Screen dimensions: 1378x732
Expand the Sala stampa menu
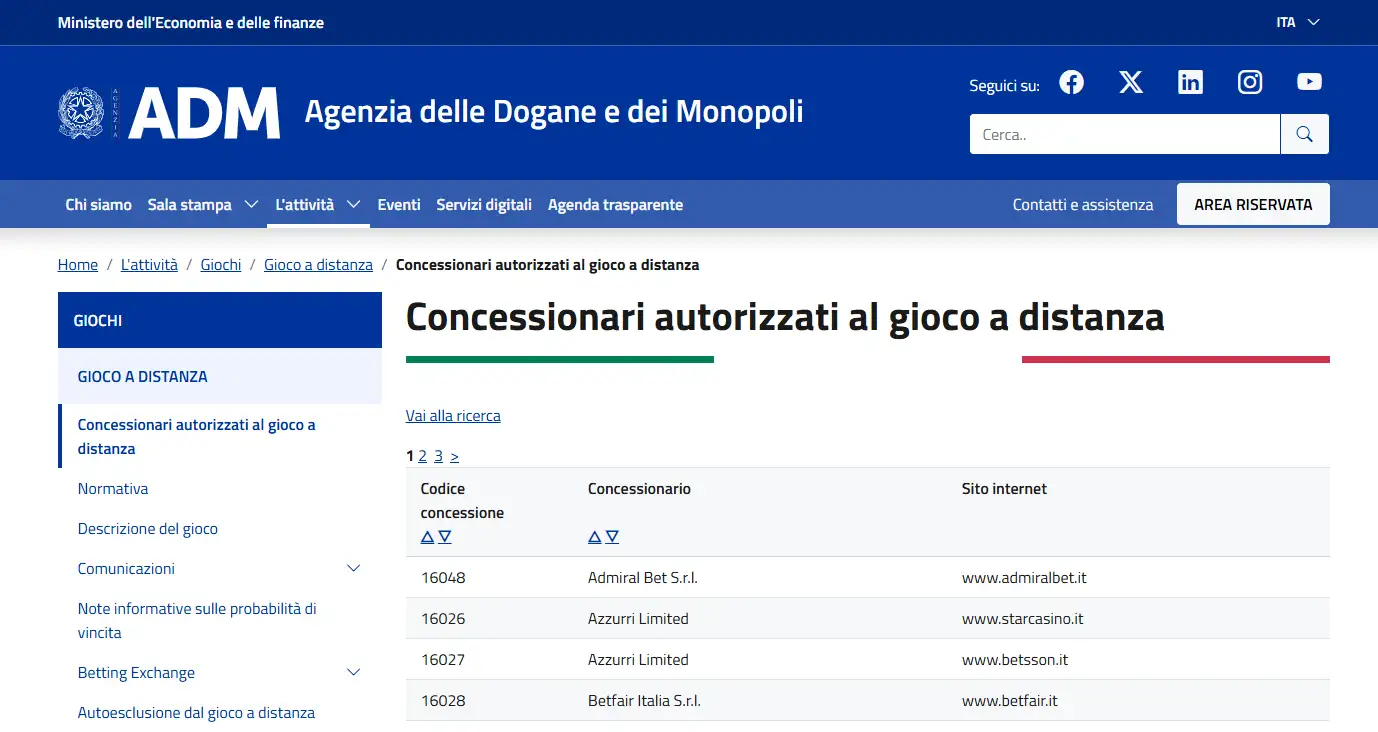tap(203, 205)
